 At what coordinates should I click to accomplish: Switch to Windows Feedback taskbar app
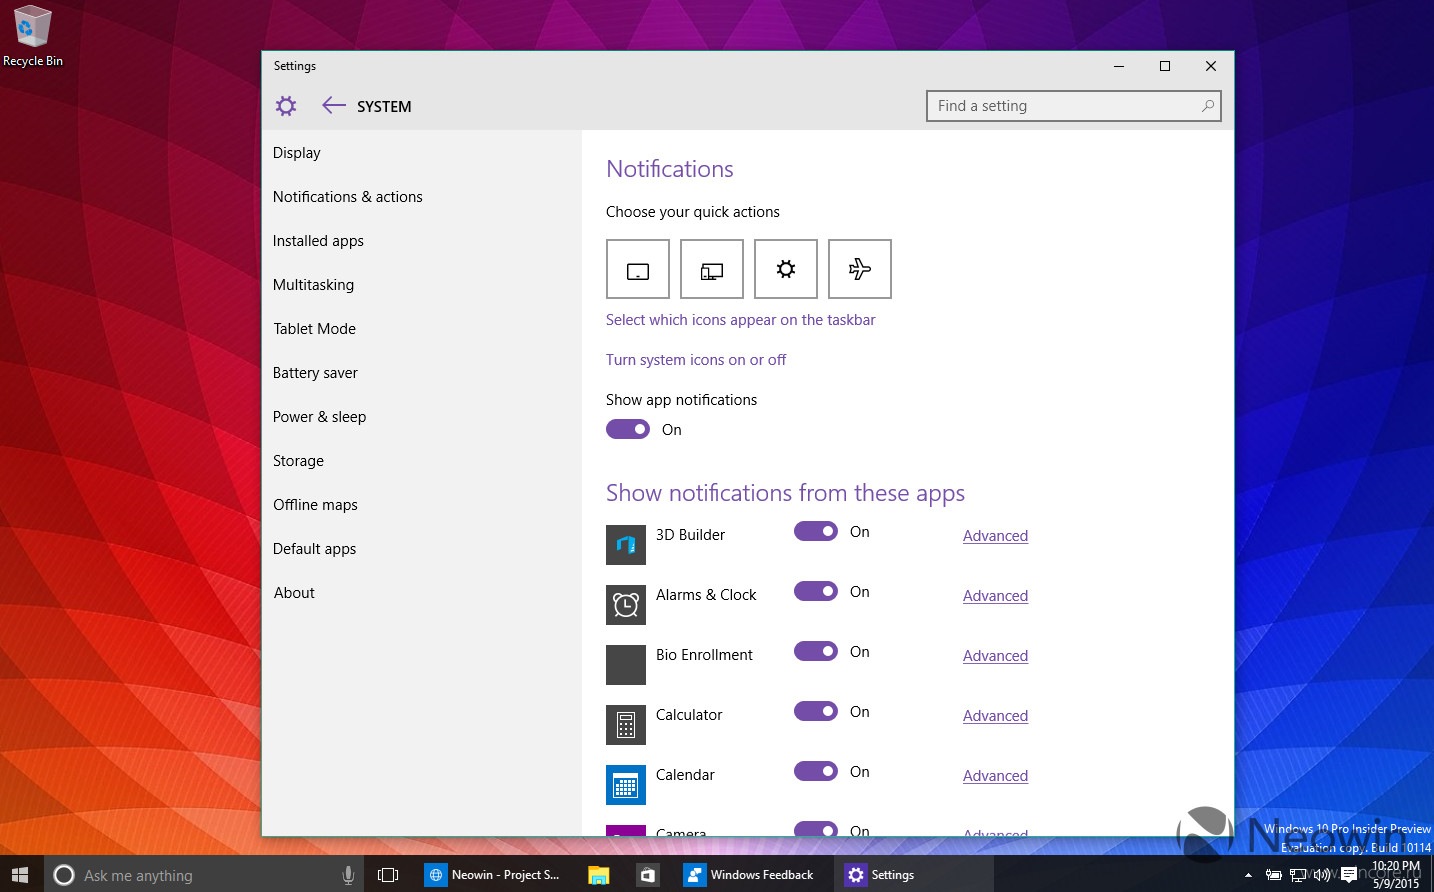tap(750, 875)
